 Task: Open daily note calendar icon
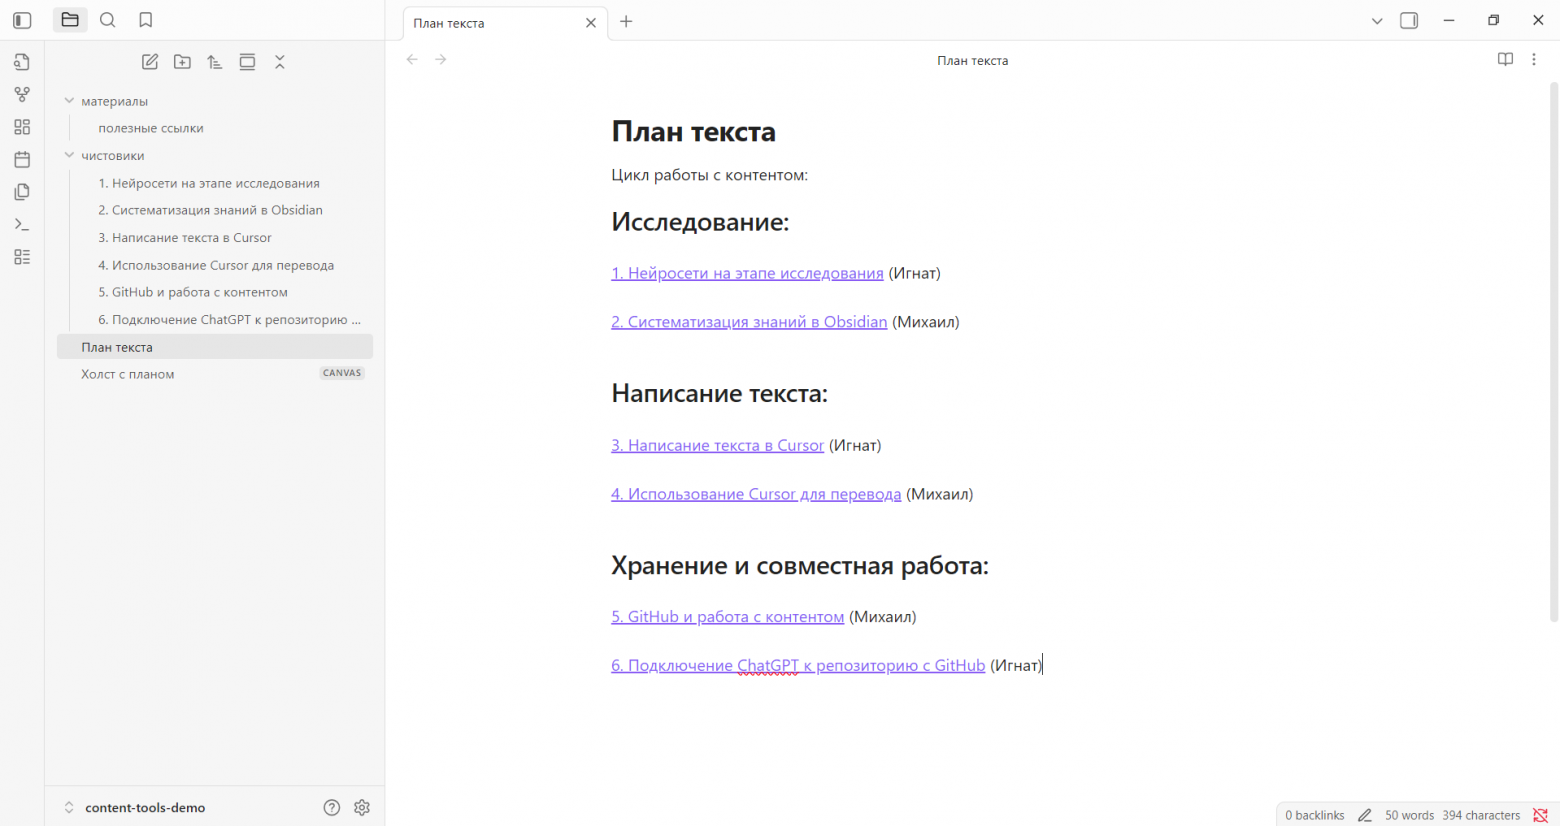click(22, 159)
